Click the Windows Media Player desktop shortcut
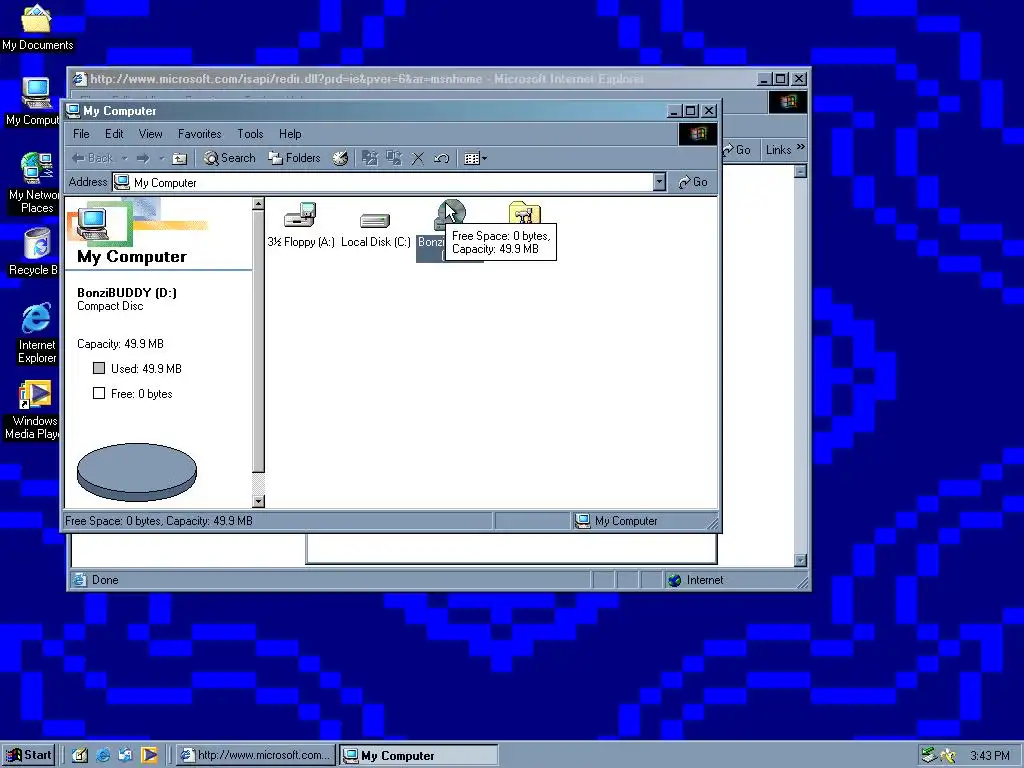Image resolution: width=1024 pixels, height=768 pixels. [x=33, y=411]
